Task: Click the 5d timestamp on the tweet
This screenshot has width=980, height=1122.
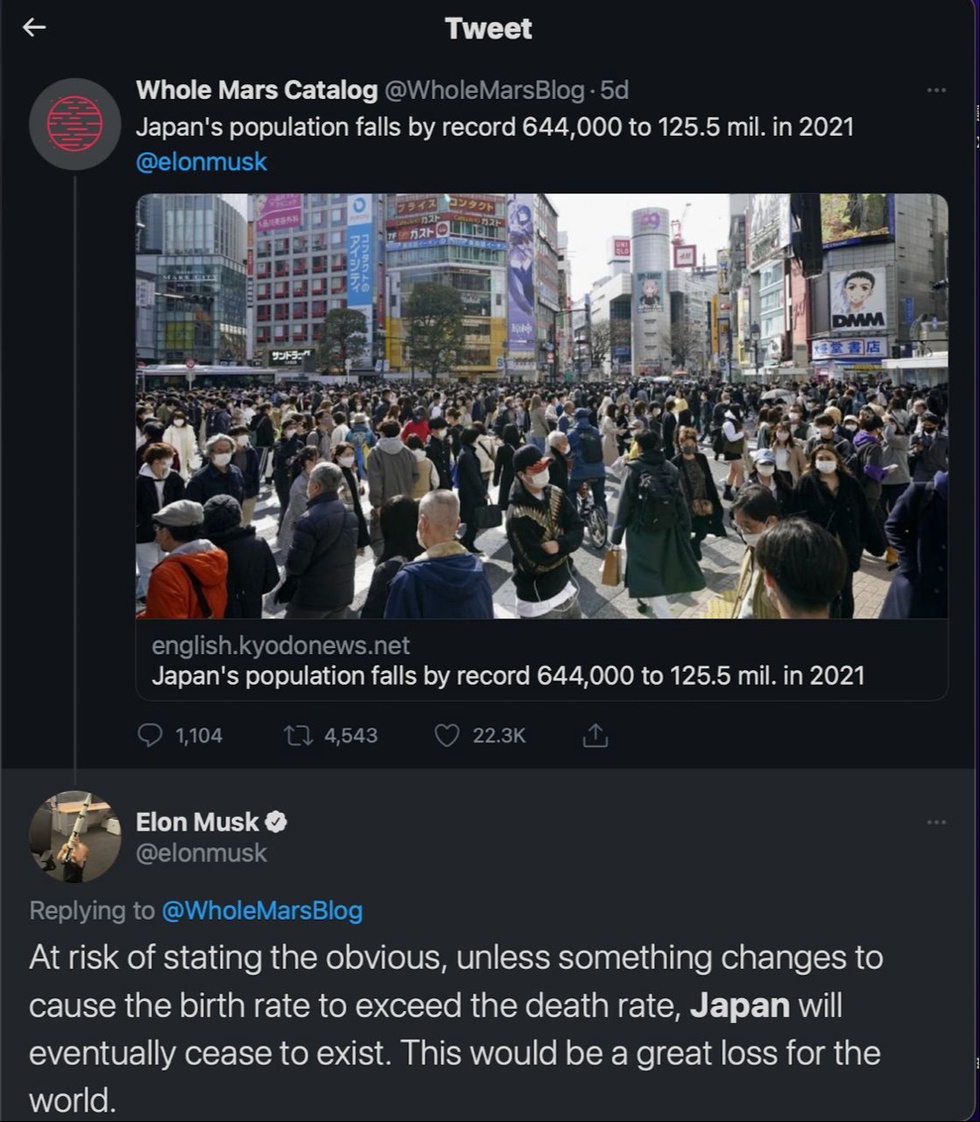Action: (614, 90)
